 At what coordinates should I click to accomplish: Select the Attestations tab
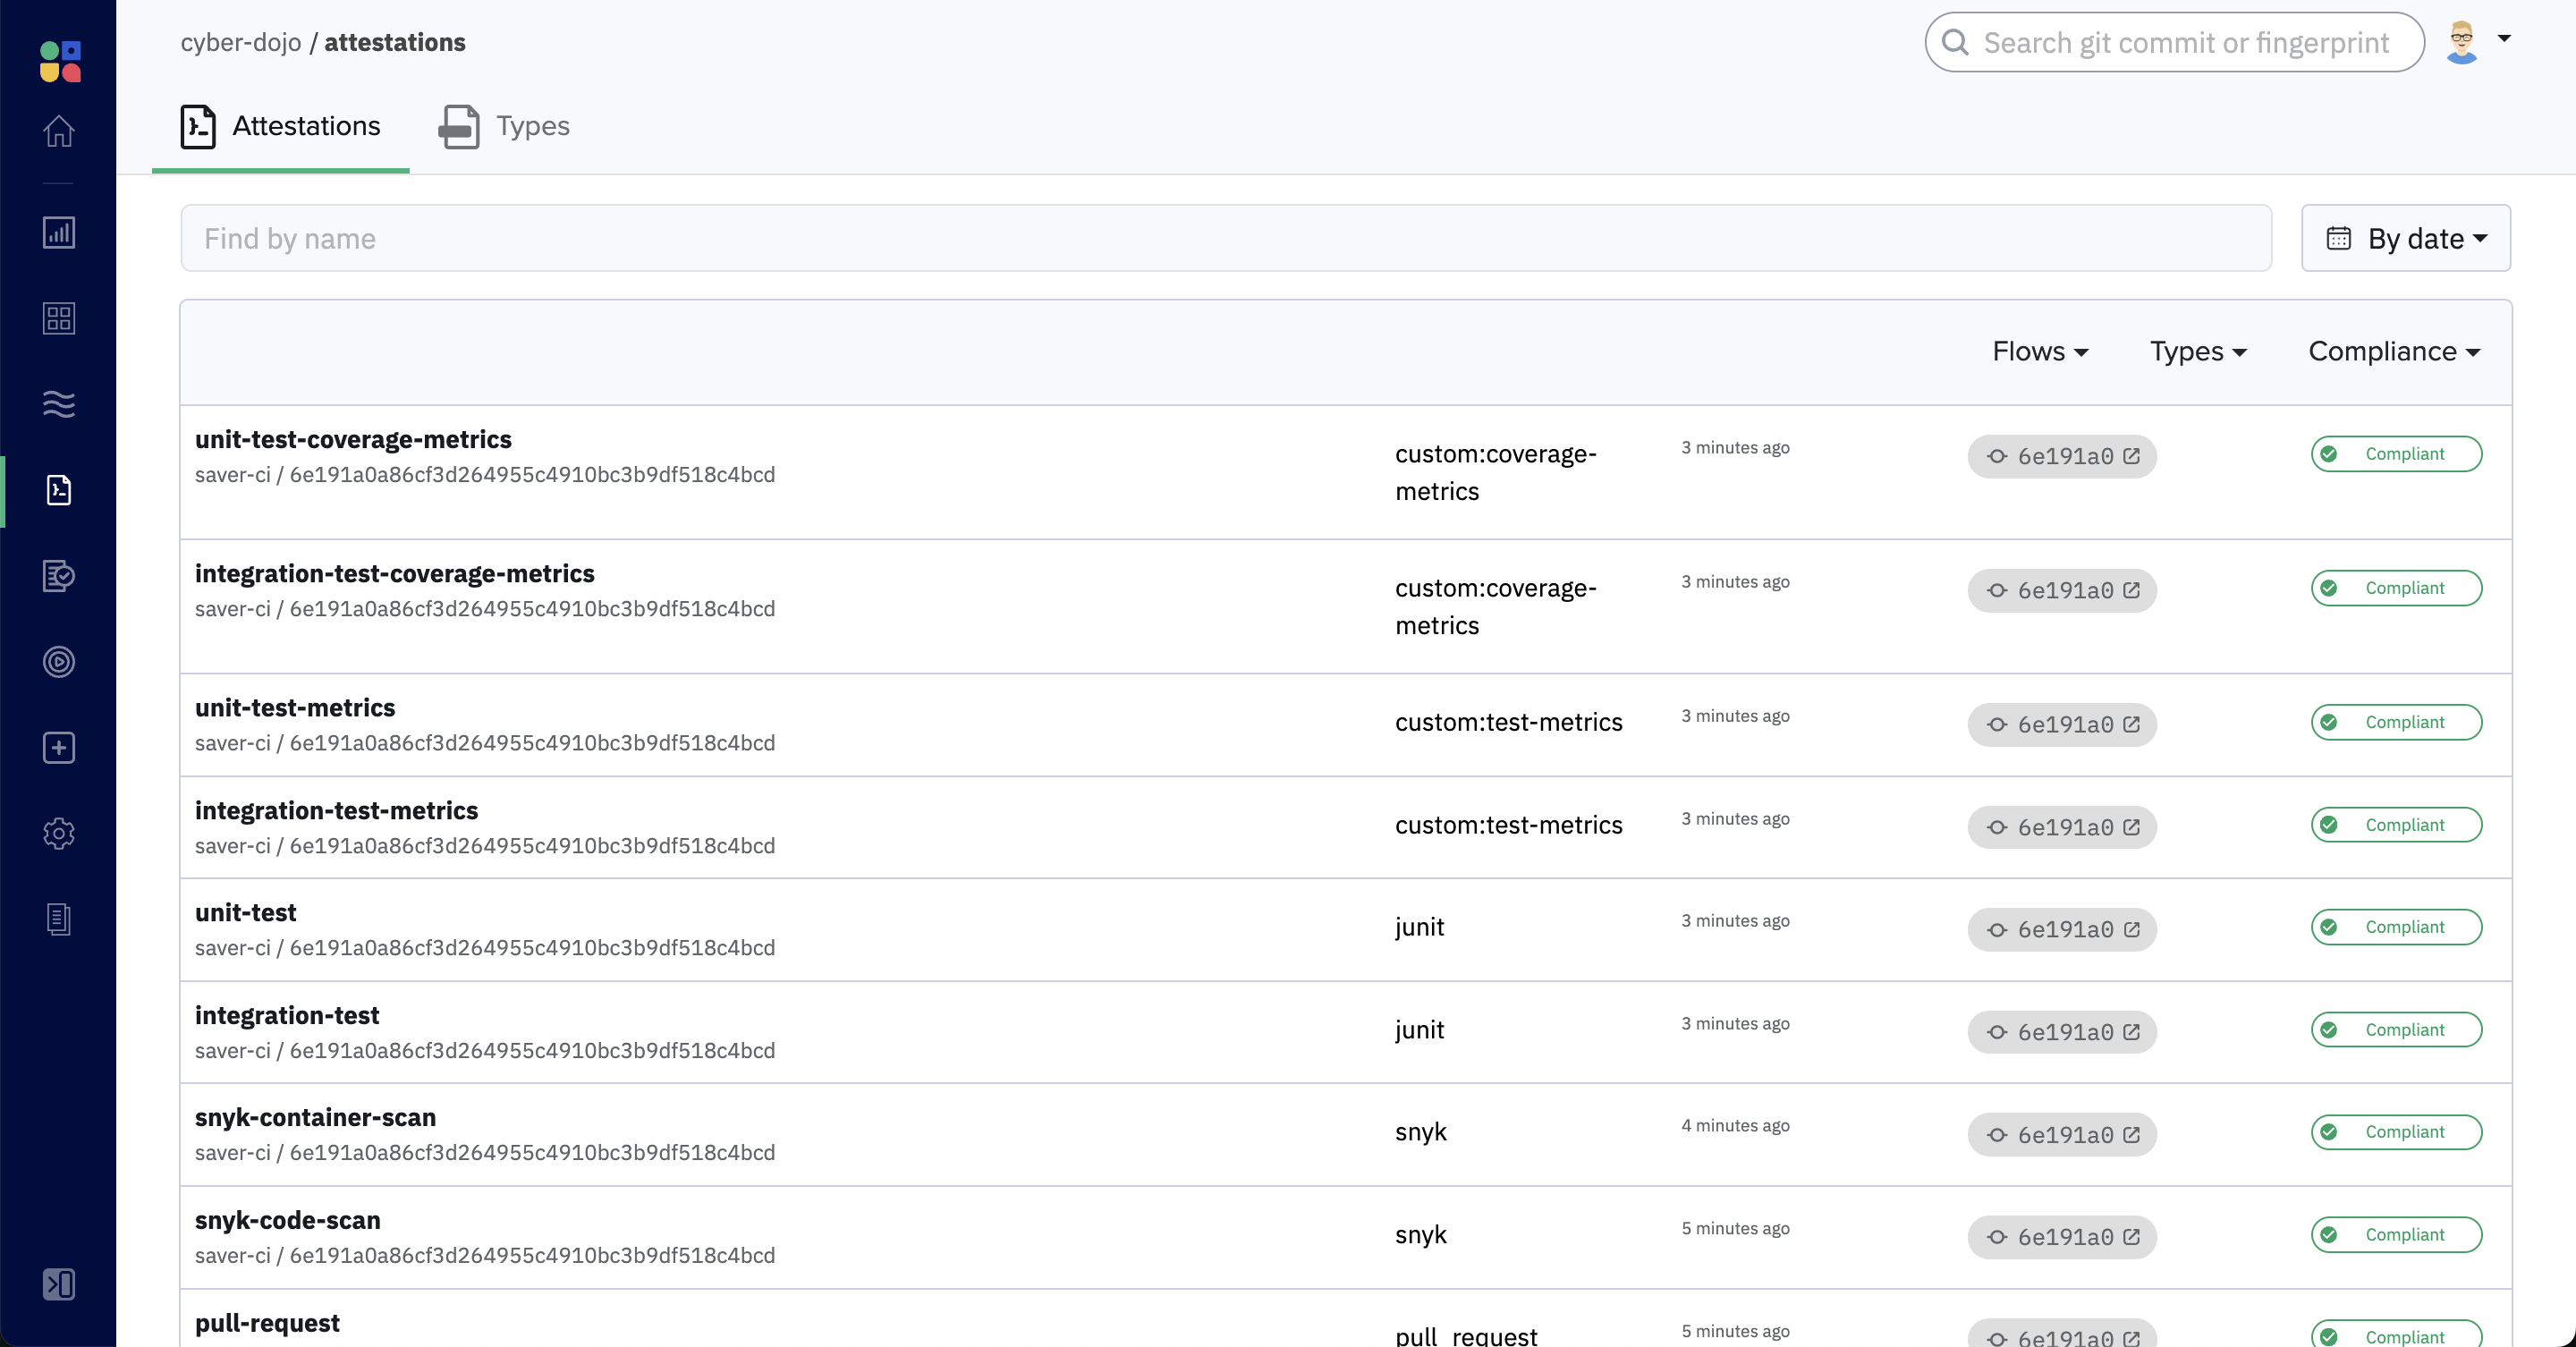tap(279, 124)
